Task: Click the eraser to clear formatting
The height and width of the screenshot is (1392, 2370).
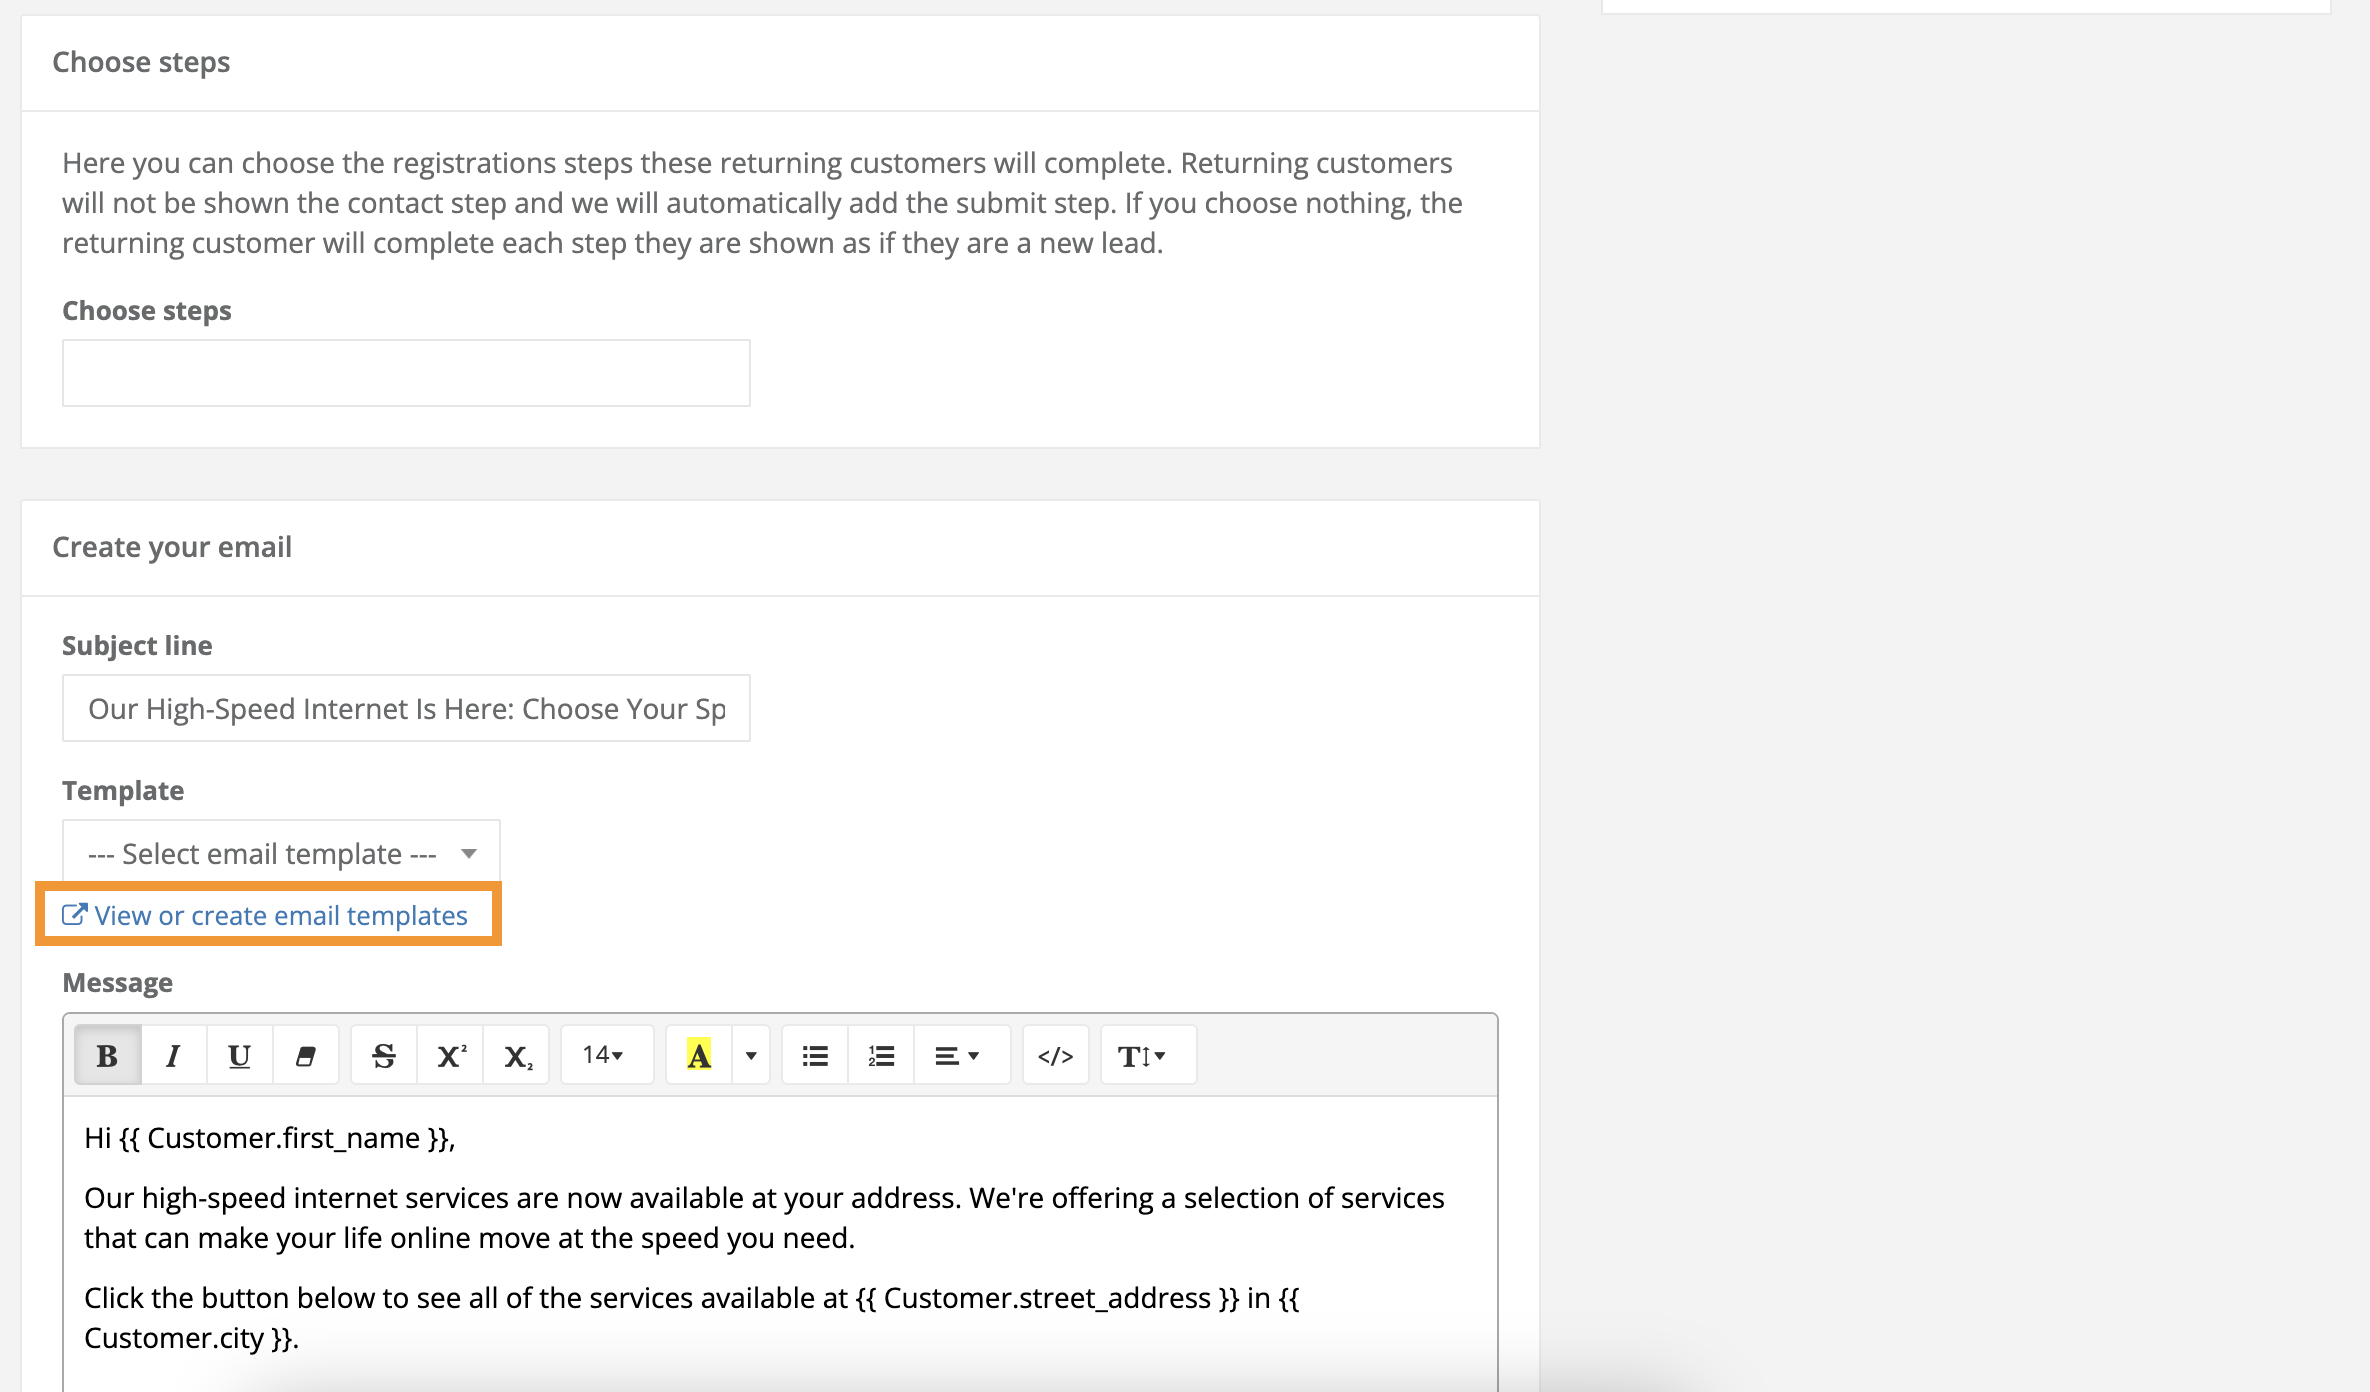Action: pos(305,1054)
